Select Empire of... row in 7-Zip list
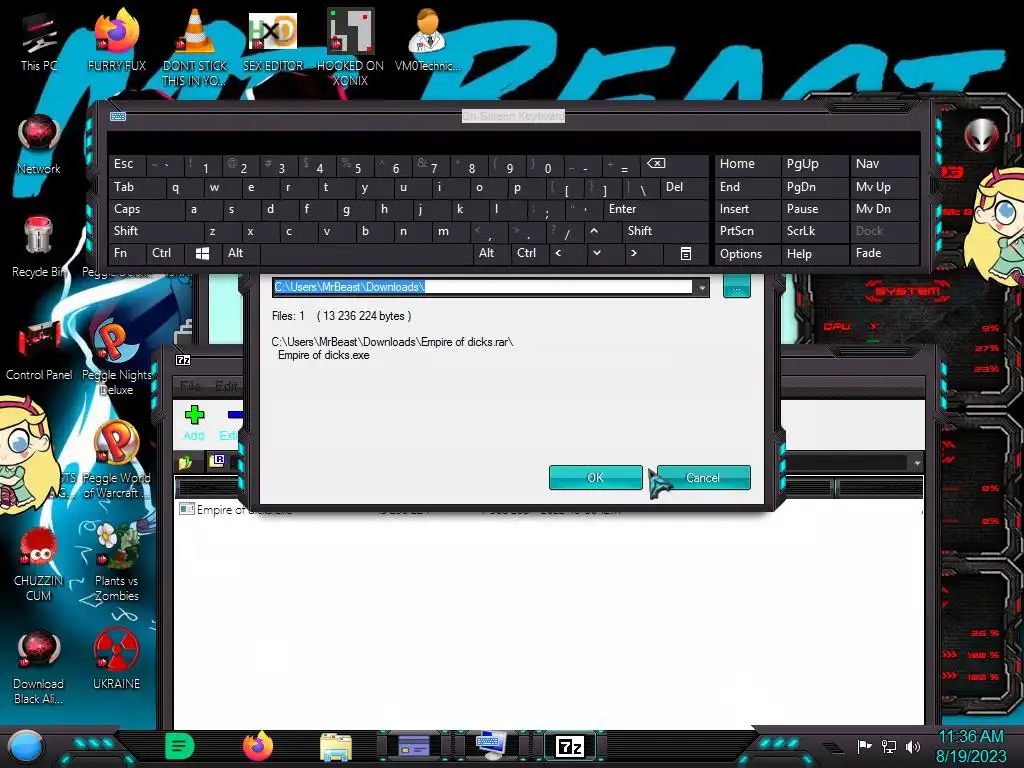 tap(549, 509)
